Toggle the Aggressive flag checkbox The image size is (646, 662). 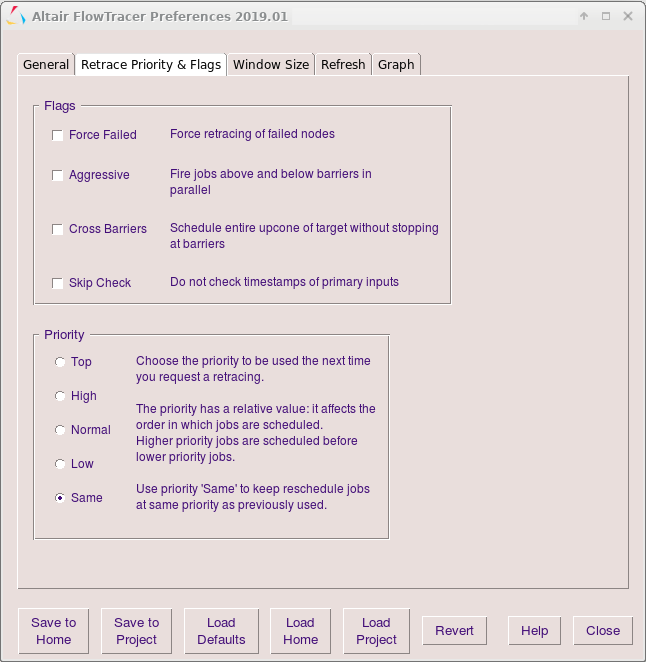point(58,175)
